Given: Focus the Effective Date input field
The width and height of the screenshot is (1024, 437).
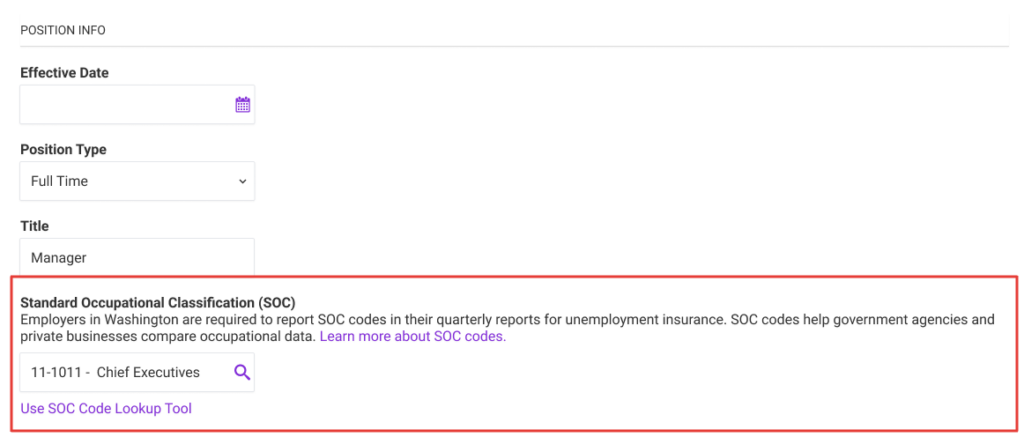Looking at the screenshot, I should pyautogui.click(x=137, y=105).
